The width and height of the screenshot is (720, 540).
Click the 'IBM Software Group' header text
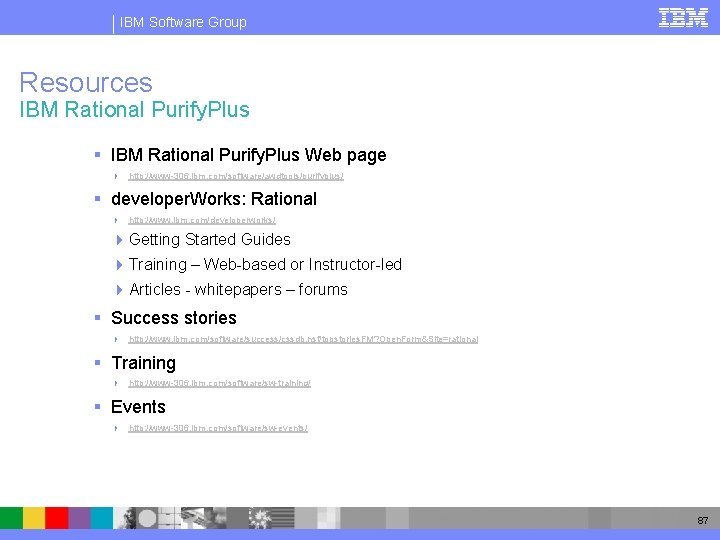click(x=183, y=22)
